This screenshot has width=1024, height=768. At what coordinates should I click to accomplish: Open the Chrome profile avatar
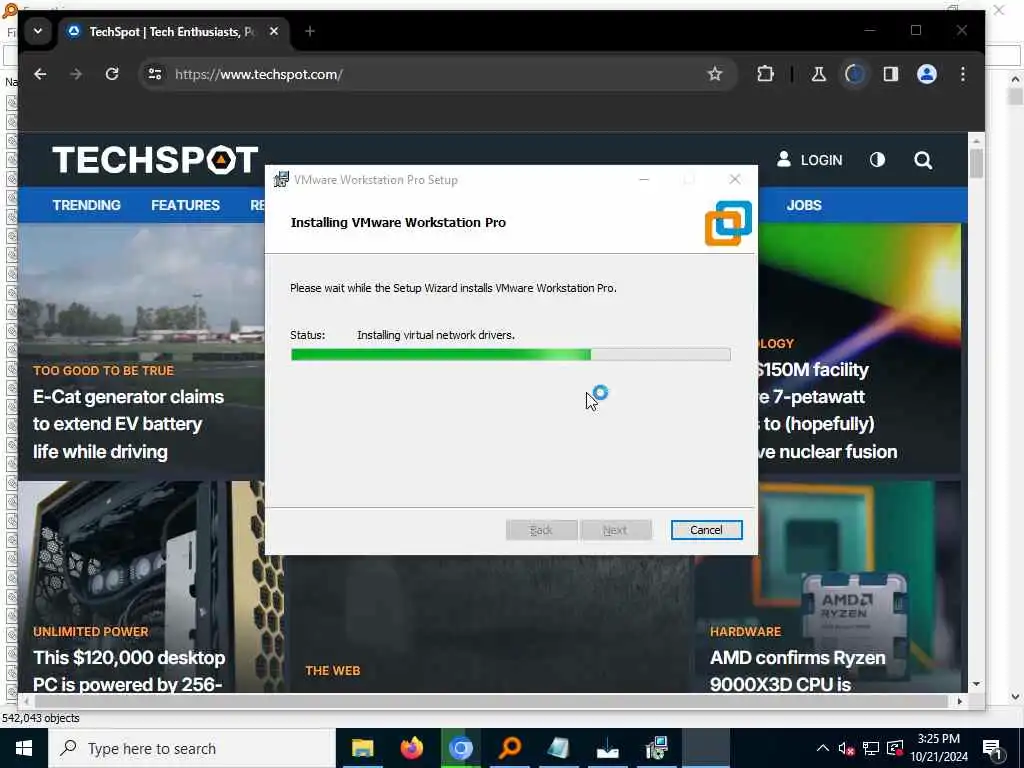(927, 74)
